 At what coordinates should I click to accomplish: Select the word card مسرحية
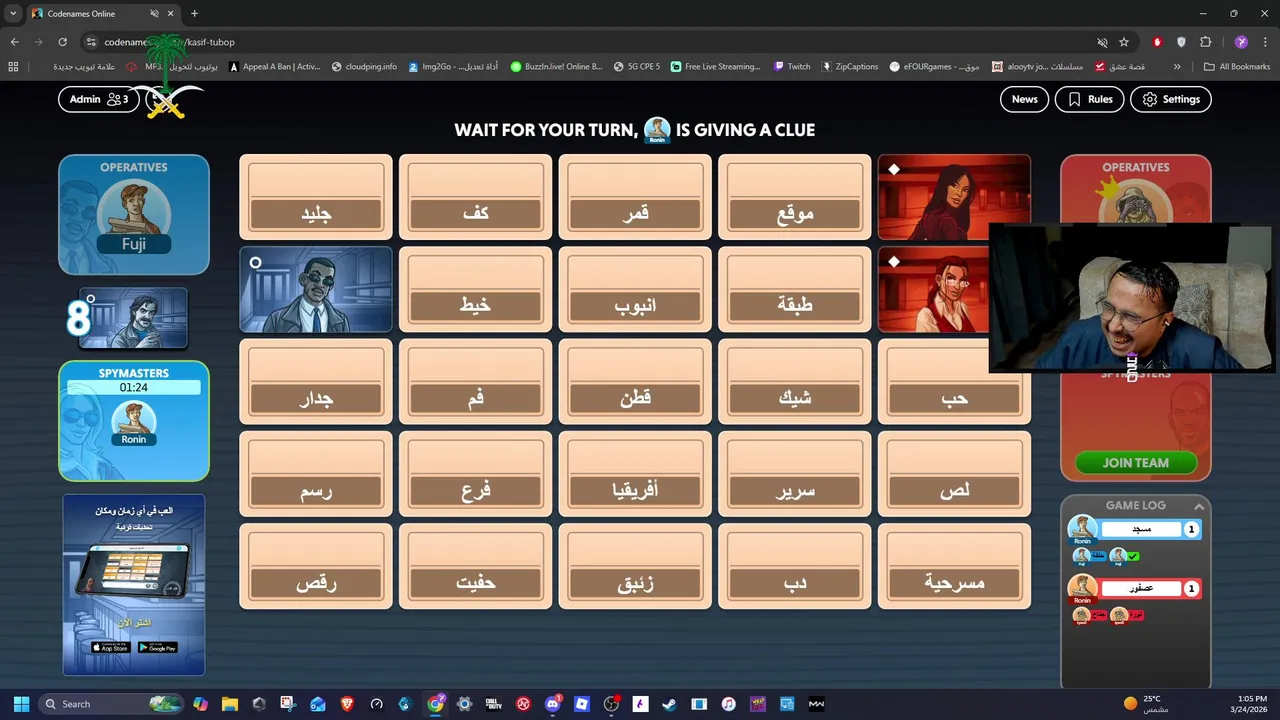coord(954,566)
